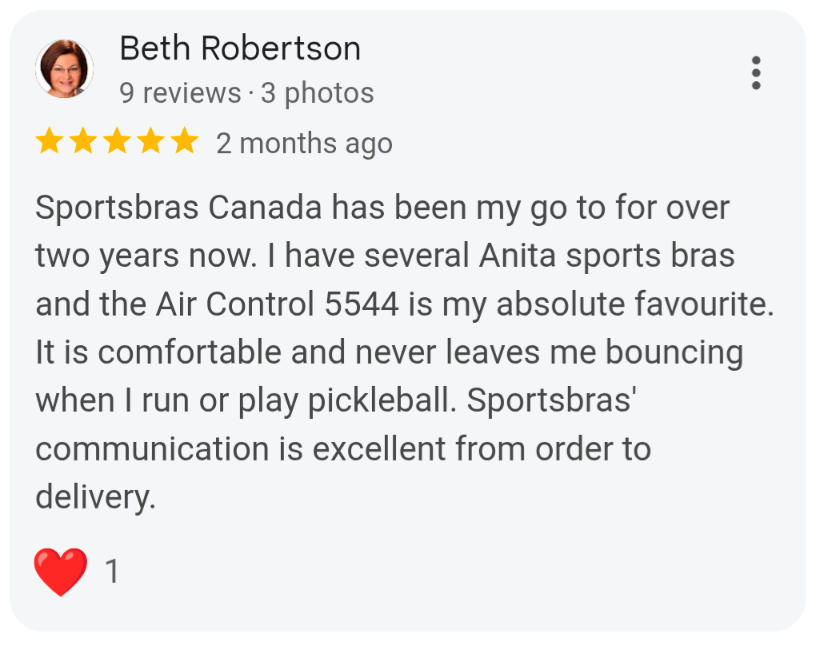This screenshot has width=819, height=651.
Task: Open the three-dot review options menu
Action: 756,73
